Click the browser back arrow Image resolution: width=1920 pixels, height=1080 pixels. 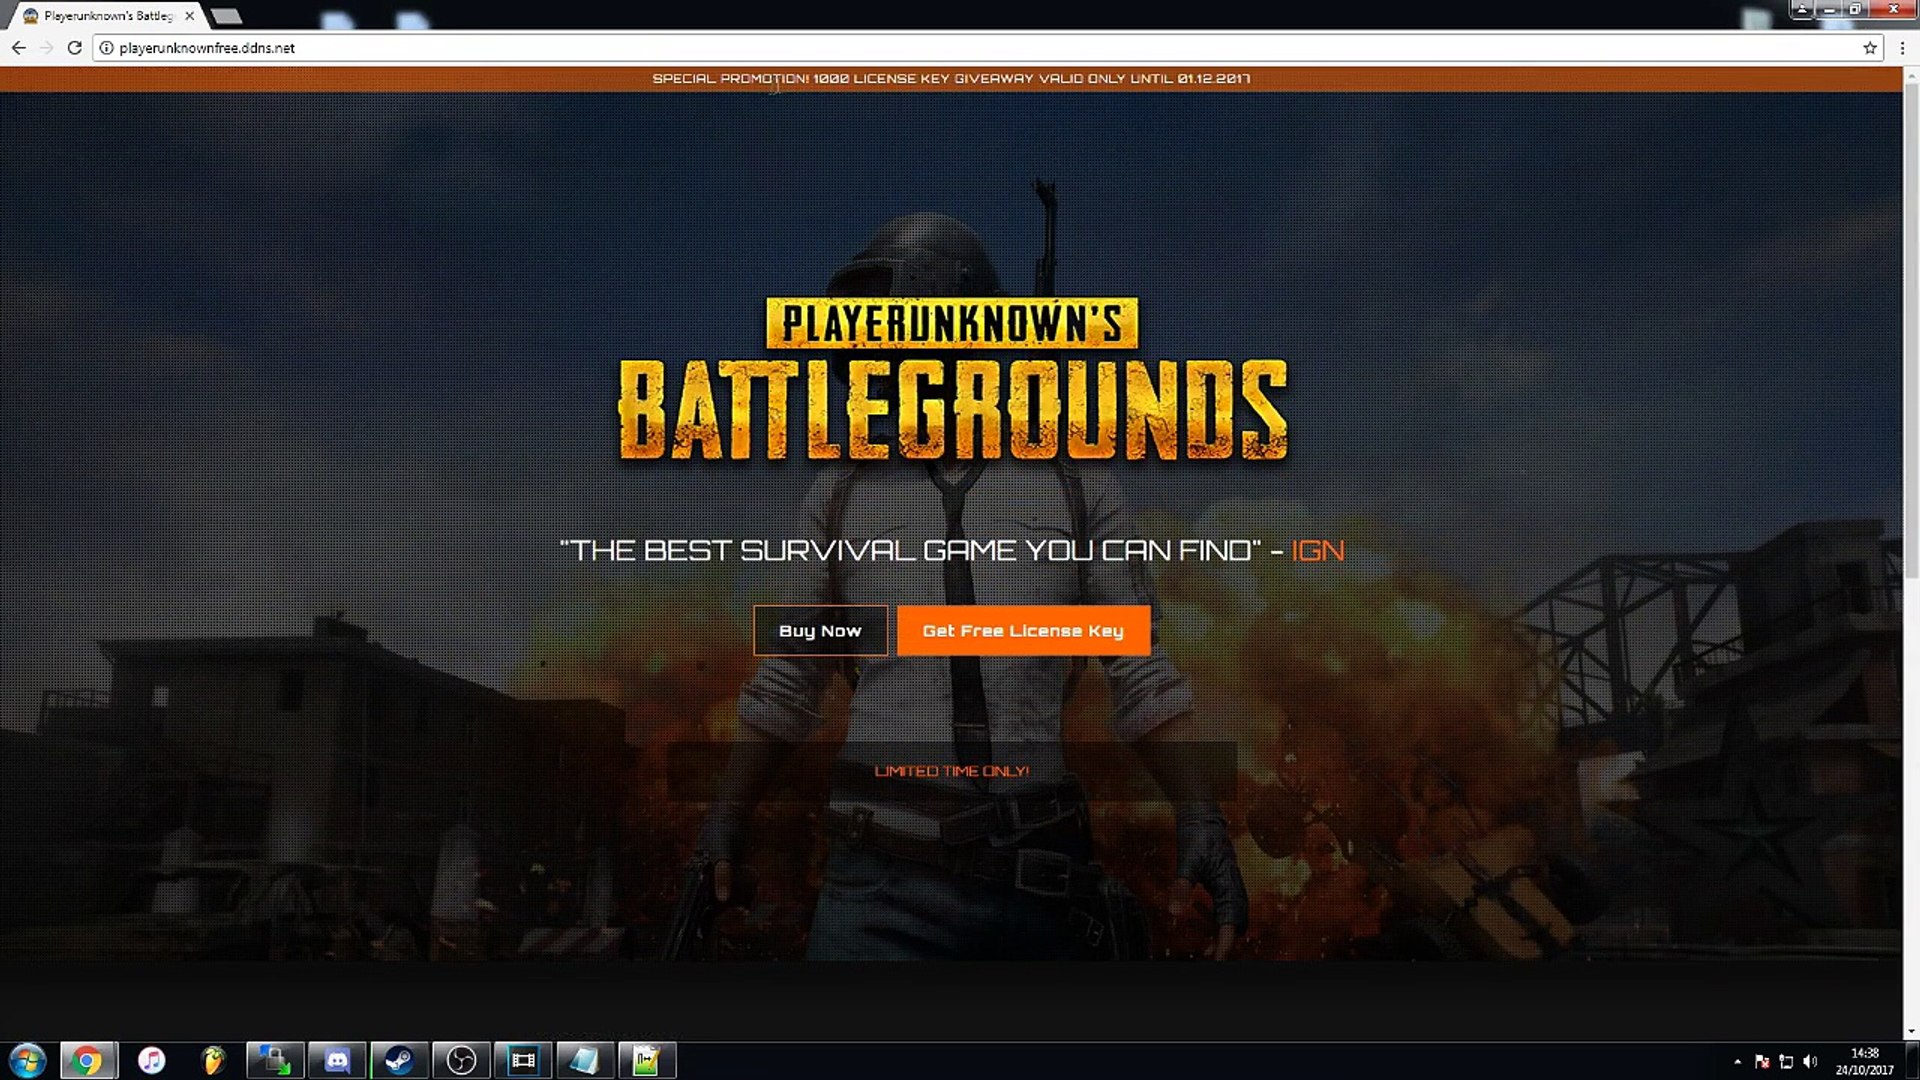19,47
